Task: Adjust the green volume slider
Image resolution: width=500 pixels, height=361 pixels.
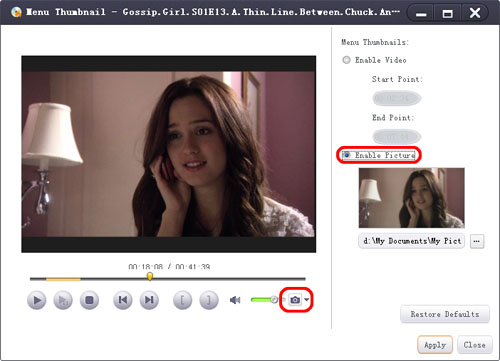Action: (264, 300)
